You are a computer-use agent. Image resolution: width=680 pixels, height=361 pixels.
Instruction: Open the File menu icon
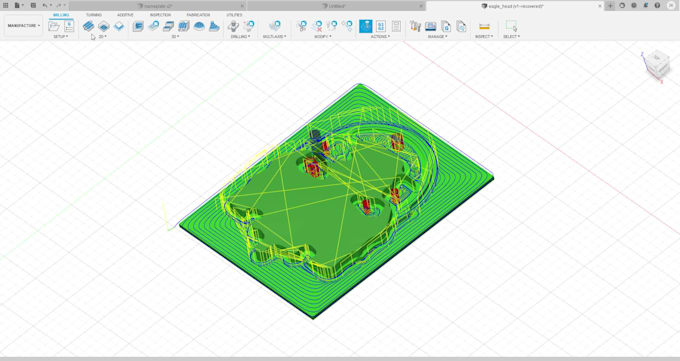click(x=18, y=6)
